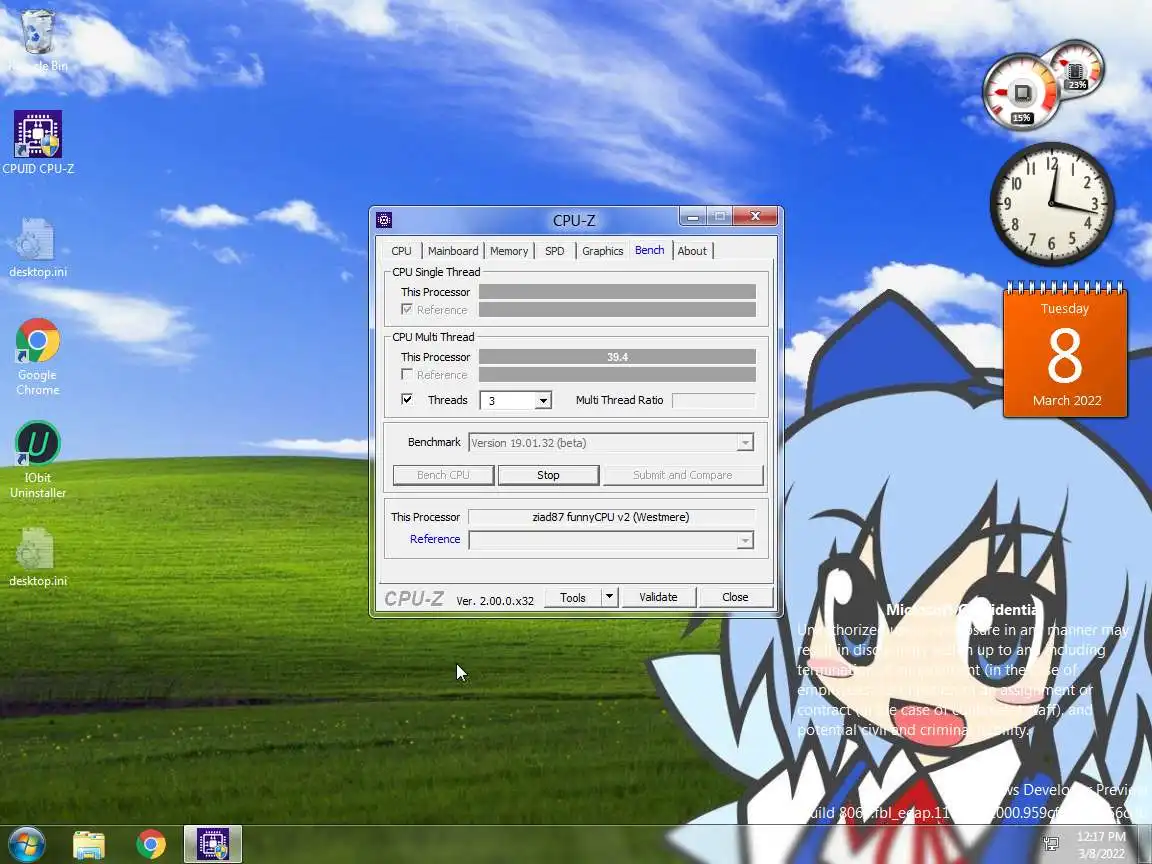Select the desktop.ini file below CPUID CPU-Z
This screenshot has height=864, width=1152.
37,248
